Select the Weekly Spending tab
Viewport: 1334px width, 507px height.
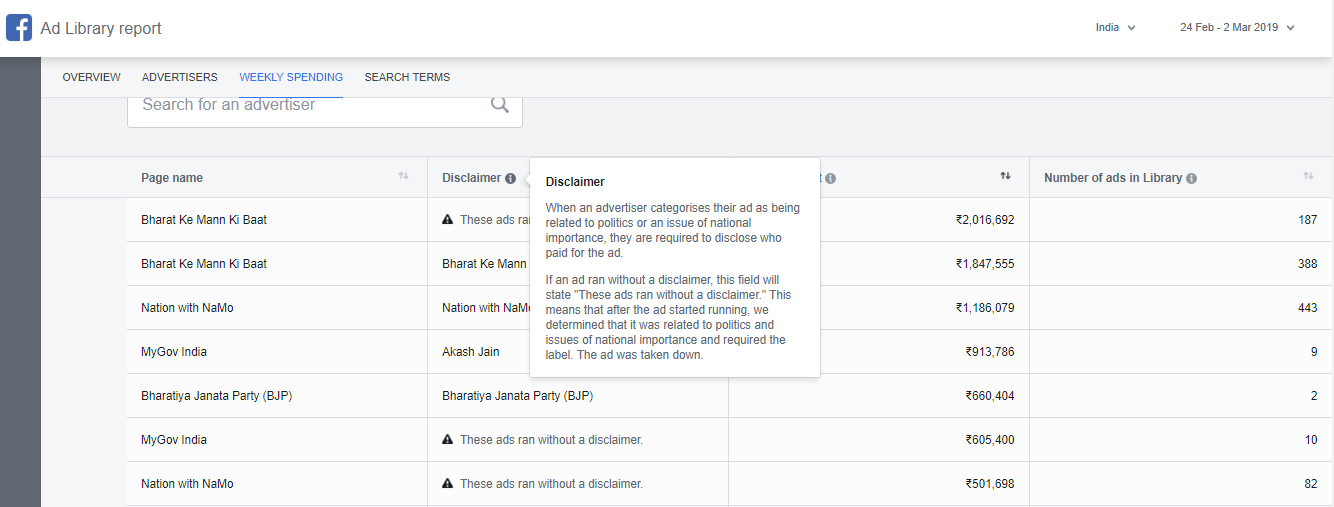point(291,77)
